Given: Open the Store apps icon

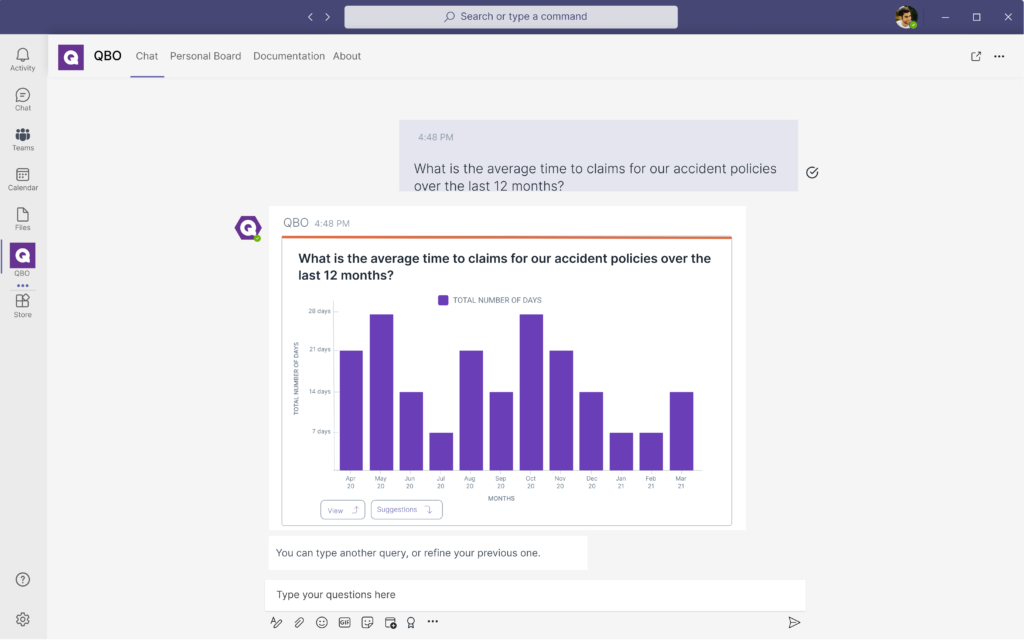Looking at the screenshot, I should click(22, 305).
